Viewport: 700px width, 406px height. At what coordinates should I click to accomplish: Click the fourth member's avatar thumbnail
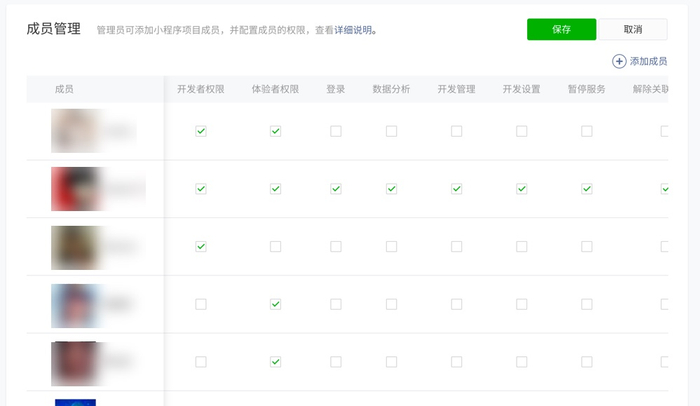73,305
